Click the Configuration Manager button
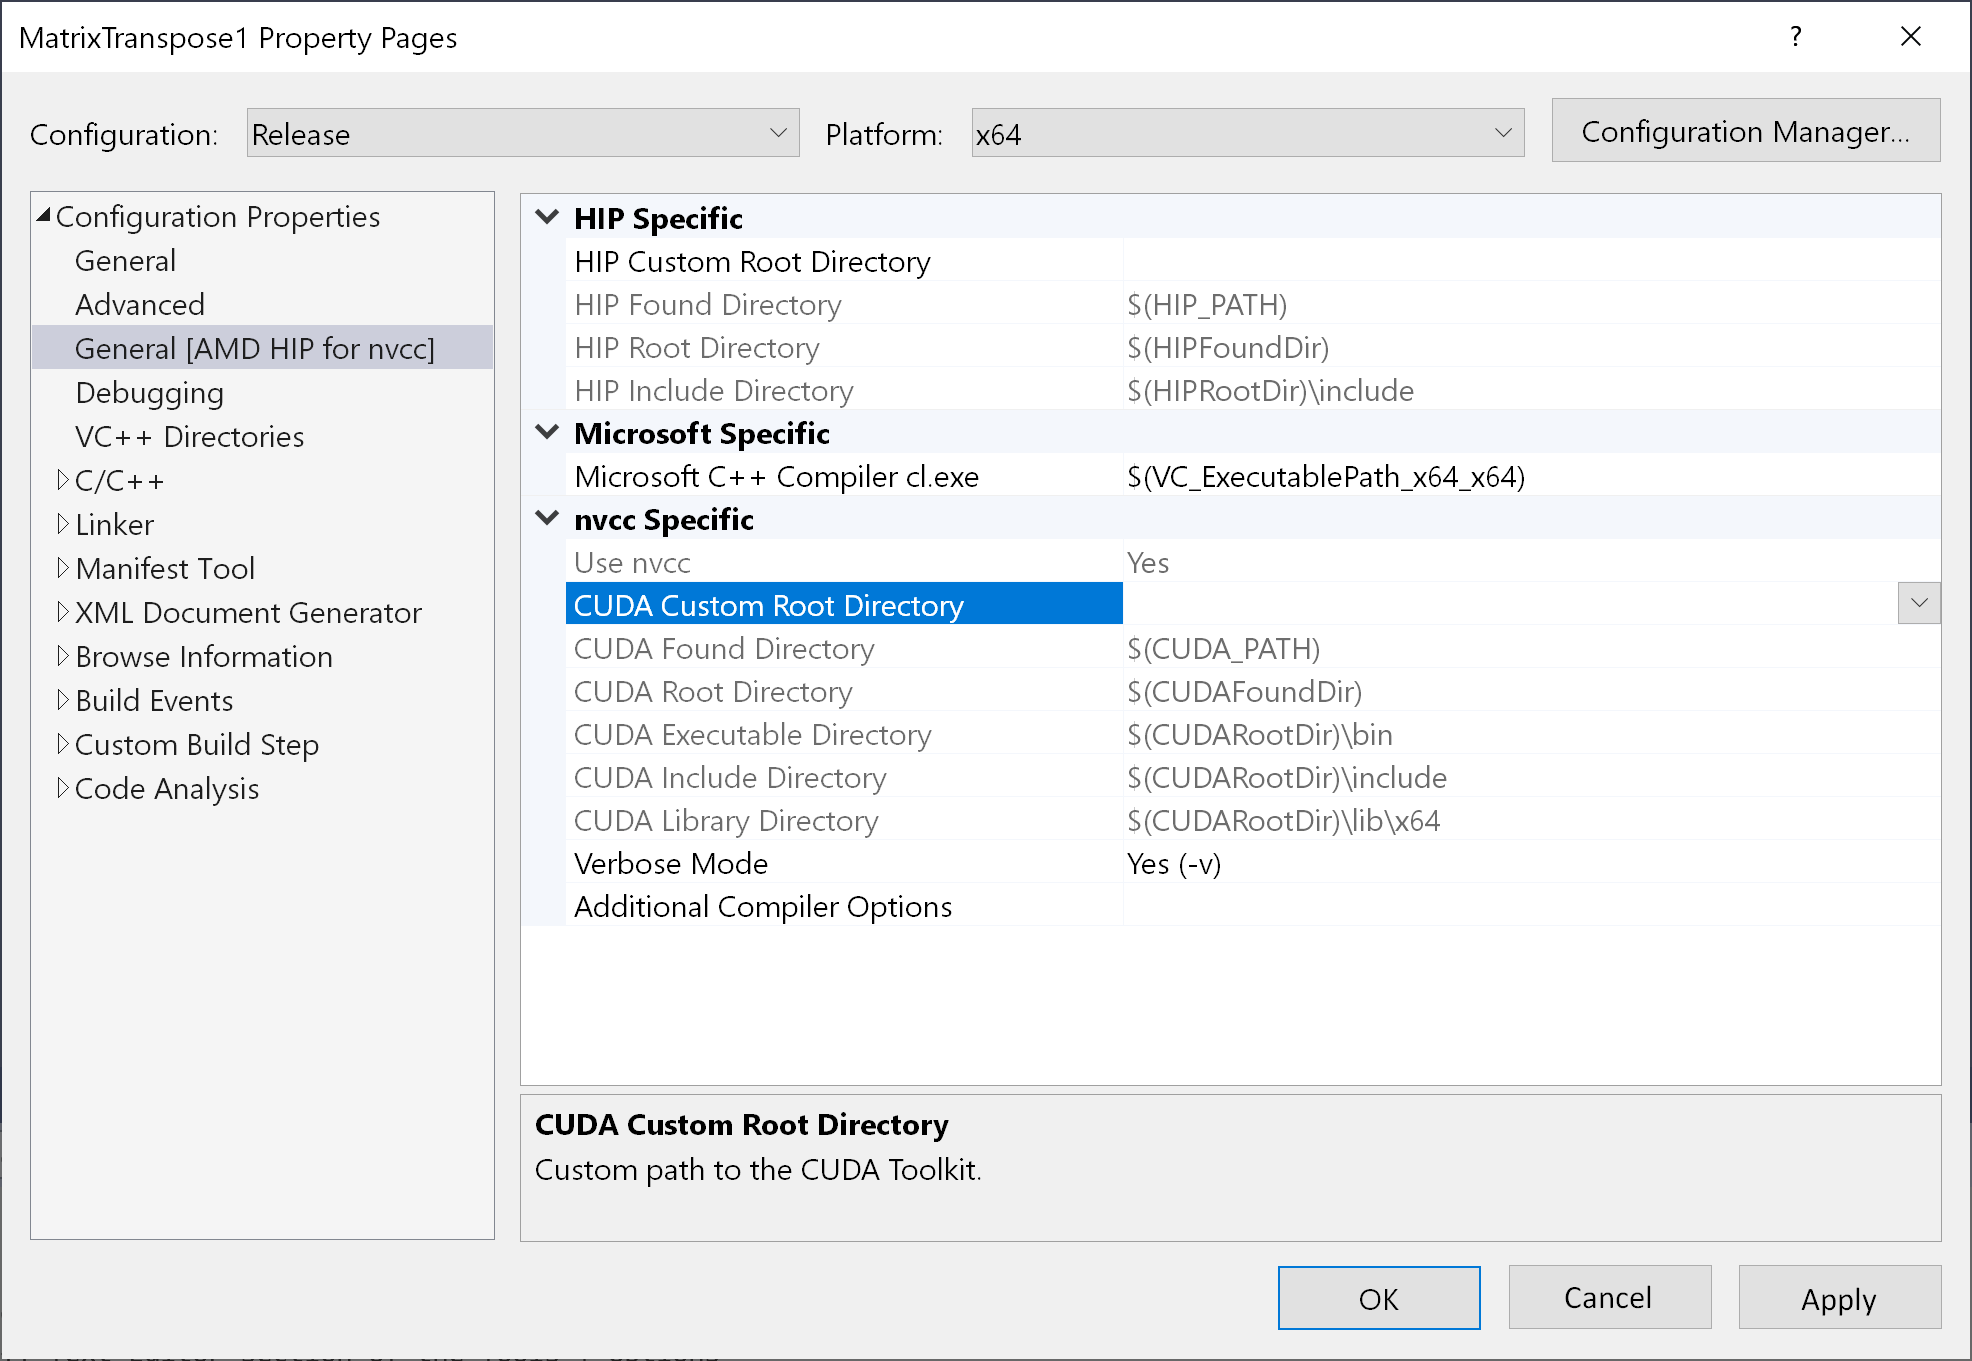1972x1361 pixels. pyautogui.click(x=1745, y=131)
